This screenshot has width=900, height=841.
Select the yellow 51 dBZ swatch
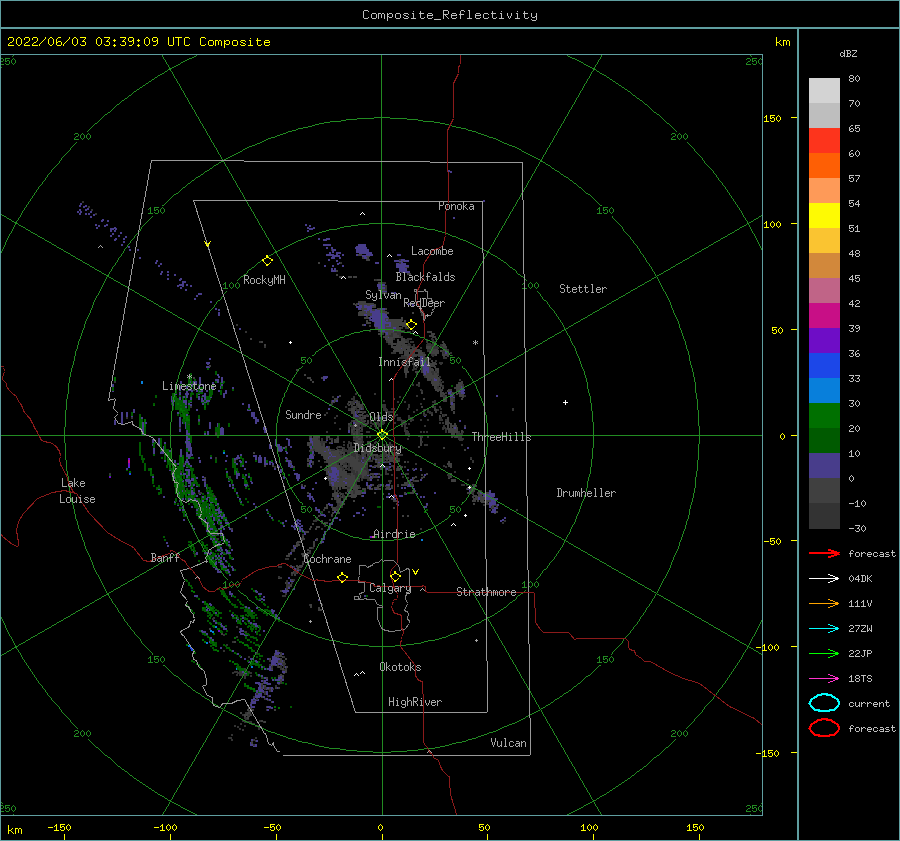pyautogui.click(x=824, y=215)
